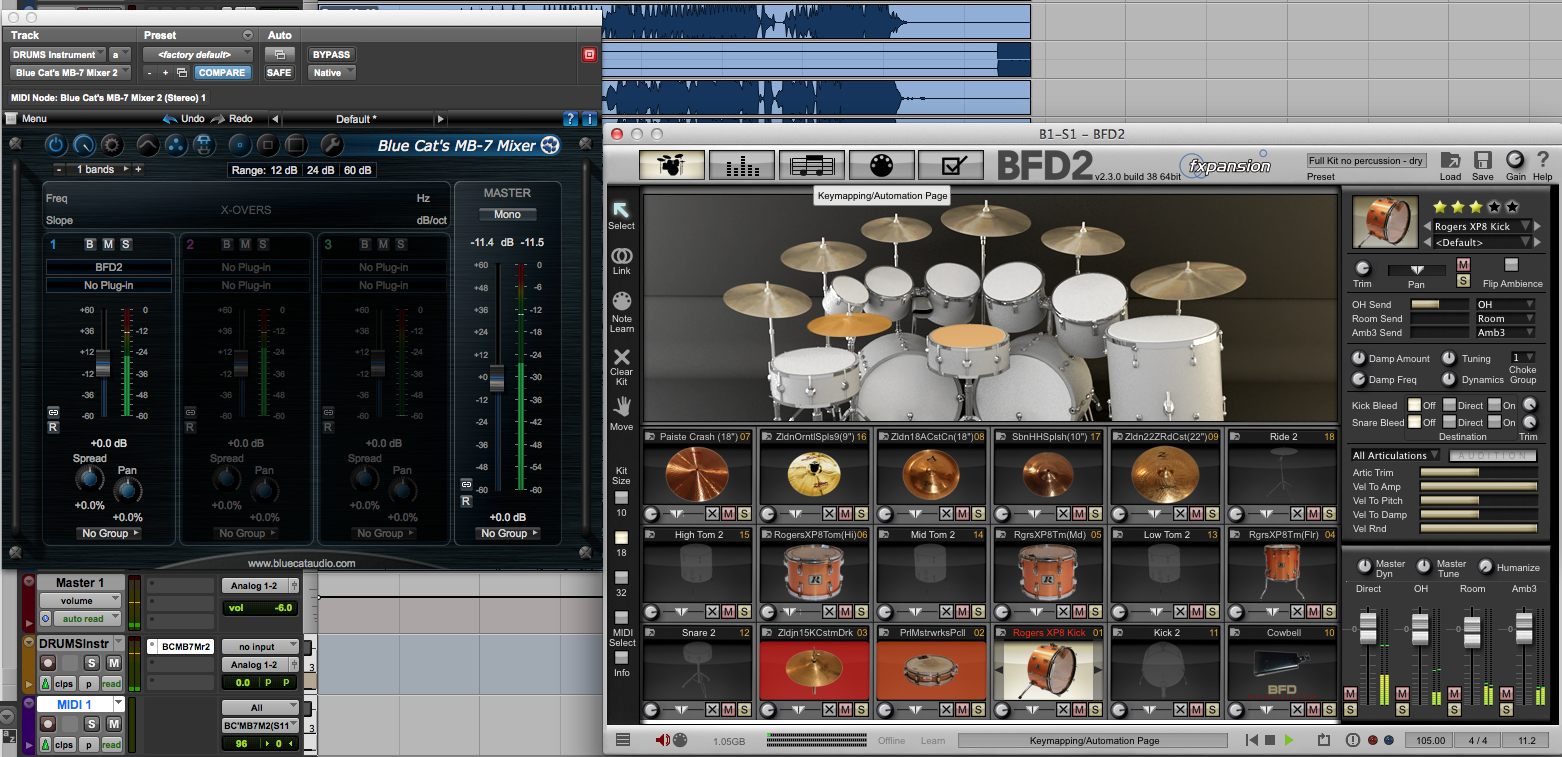Click the BFD2 audio speaker icon
The image size is (1562, 757).
(x=661, y=740)
